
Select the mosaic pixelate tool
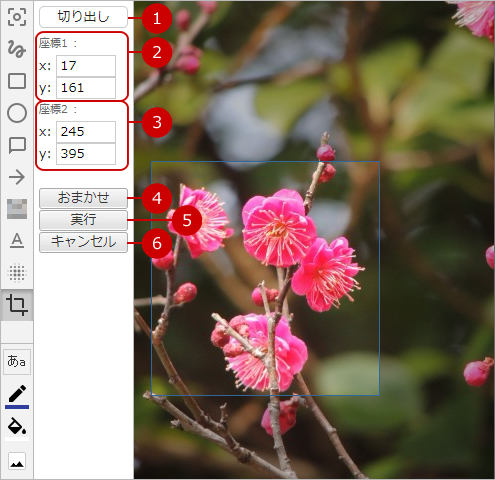(x=17, y=209)
